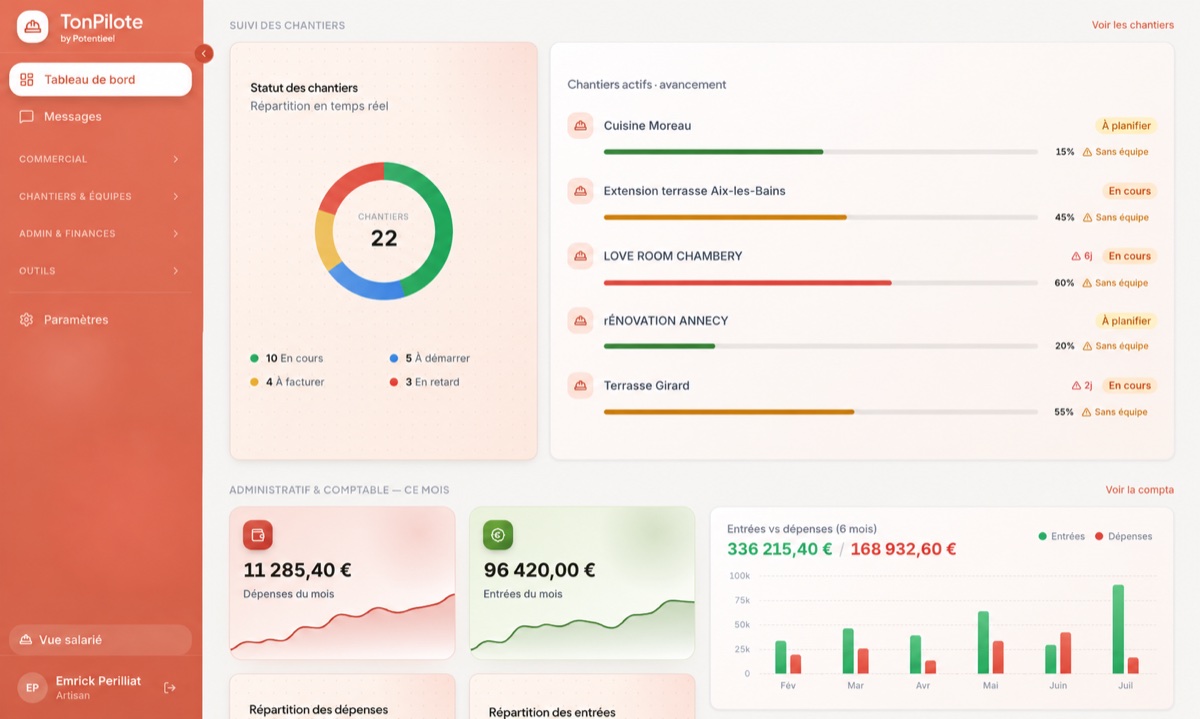Click the Entrées du mois card 96 420,00 €

(x=582, y=583)
